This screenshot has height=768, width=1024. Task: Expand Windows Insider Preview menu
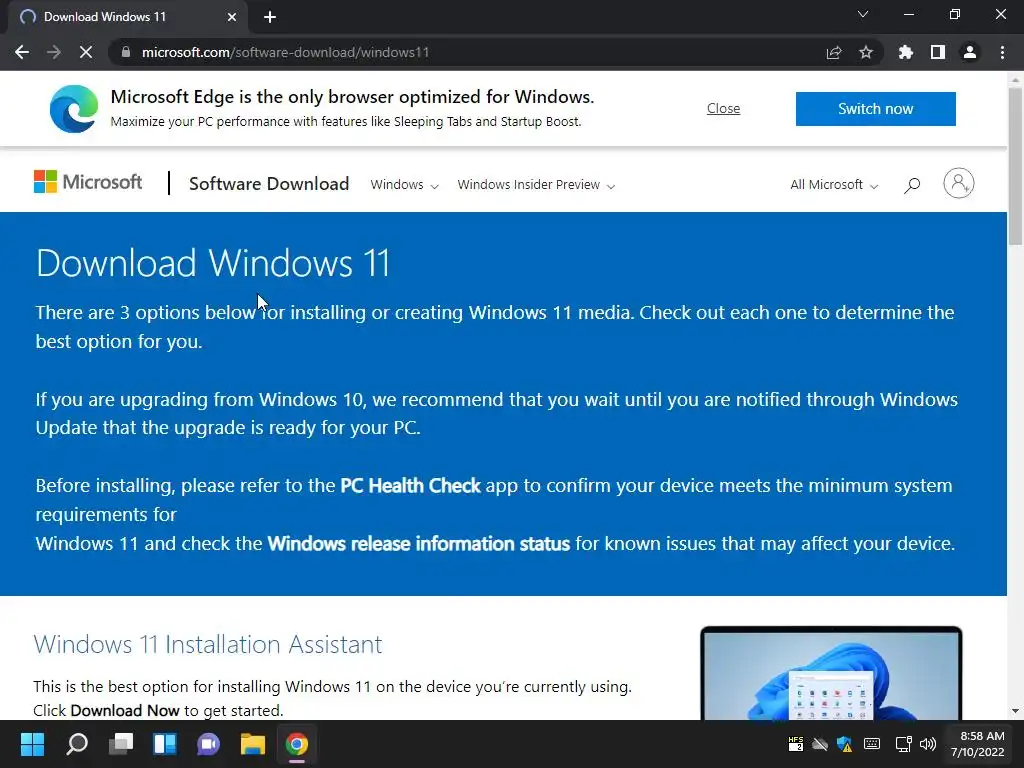536,185
